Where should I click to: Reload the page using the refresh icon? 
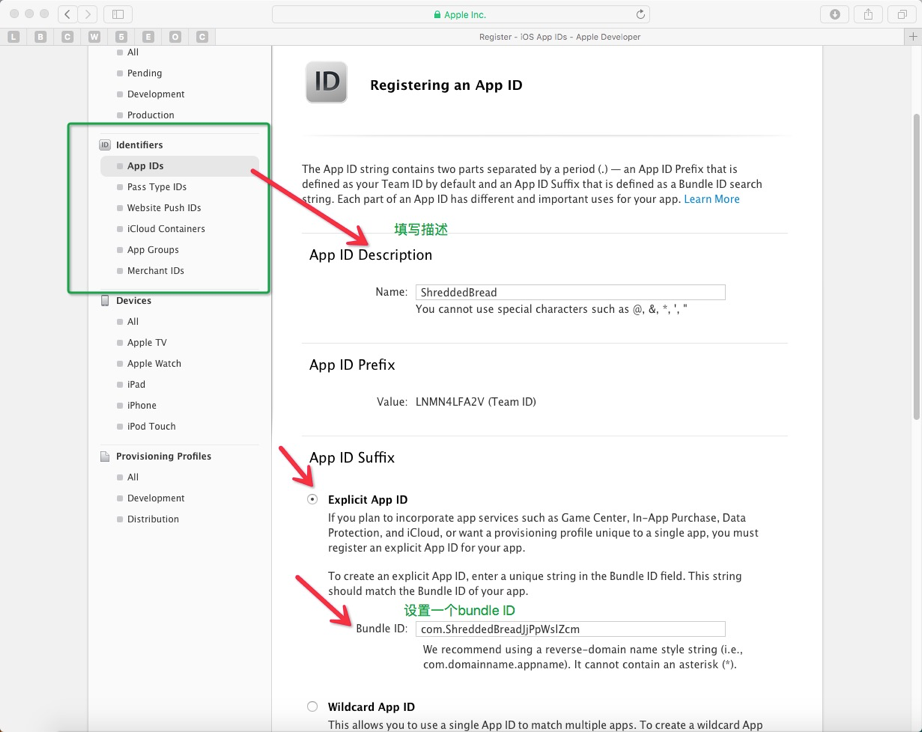(x=640, y=14)
